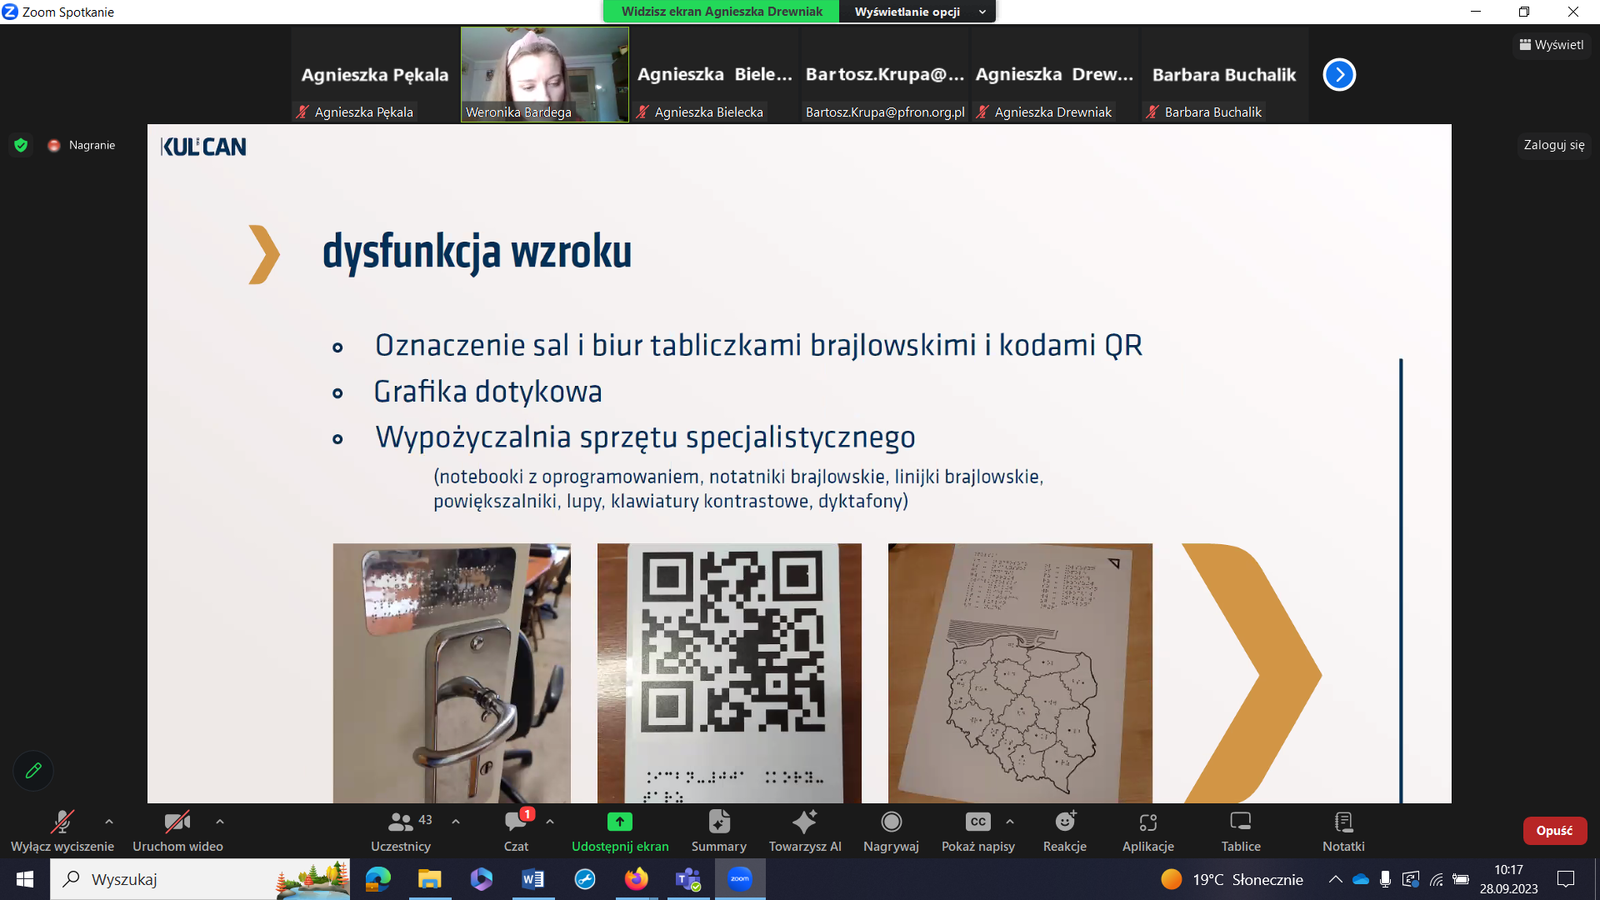Toggle captions with Pokaż napisy
The image size is (1600, 900).
click(978, 830)
